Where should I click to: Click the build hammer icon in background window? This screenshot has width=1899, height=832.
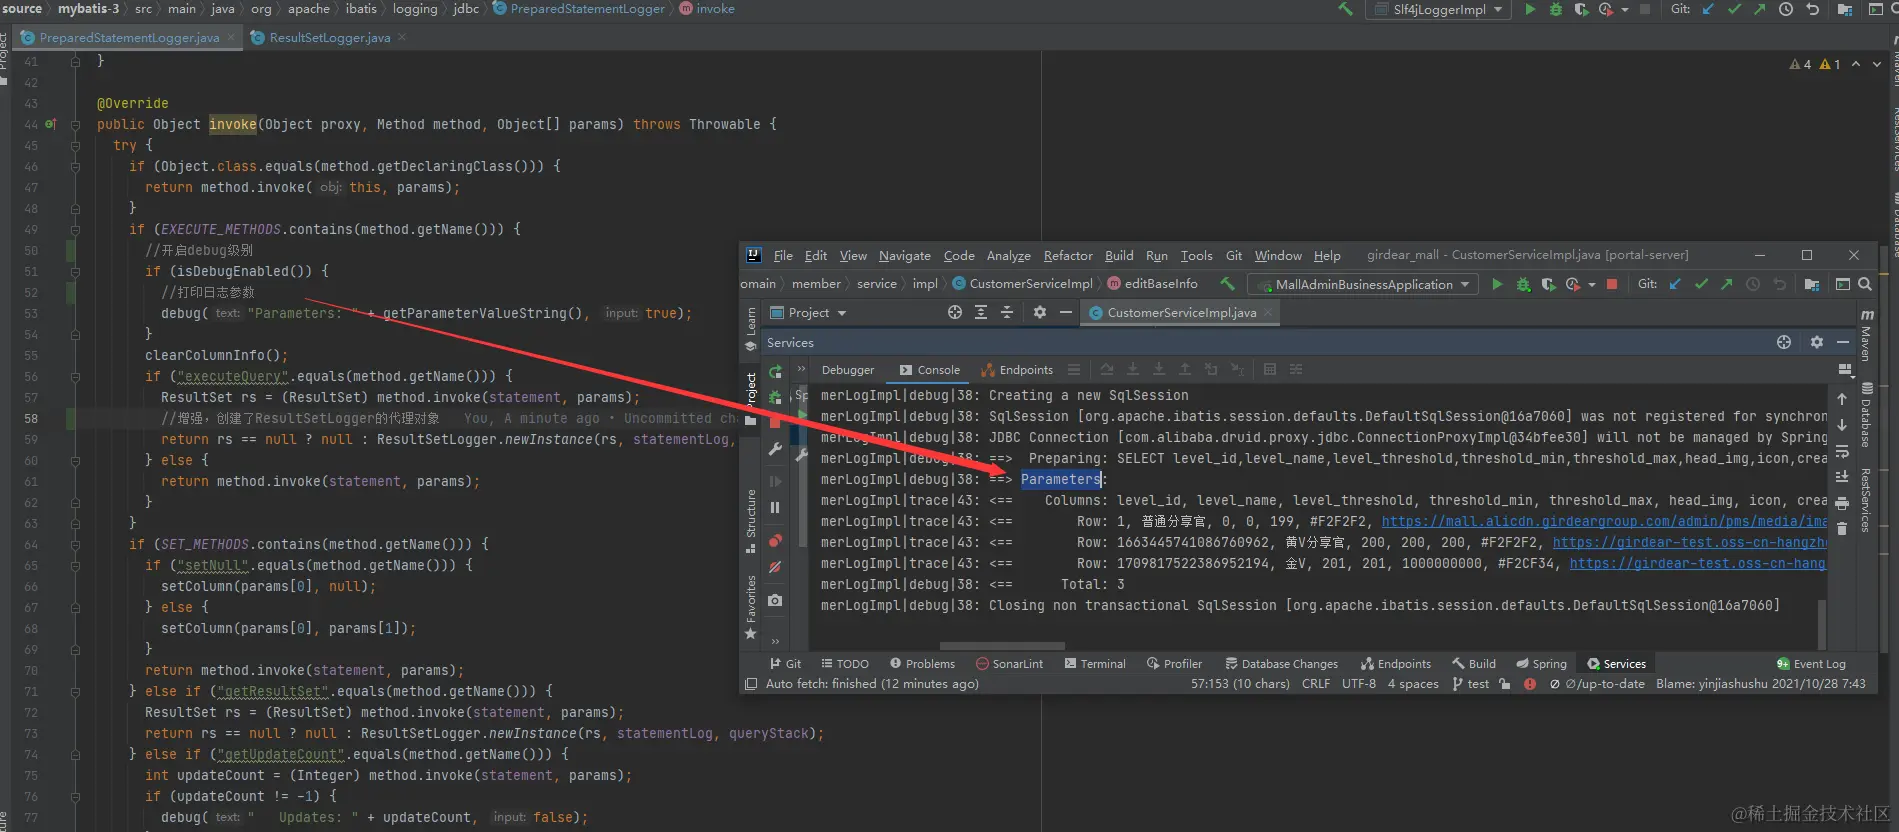point(1345,10)
